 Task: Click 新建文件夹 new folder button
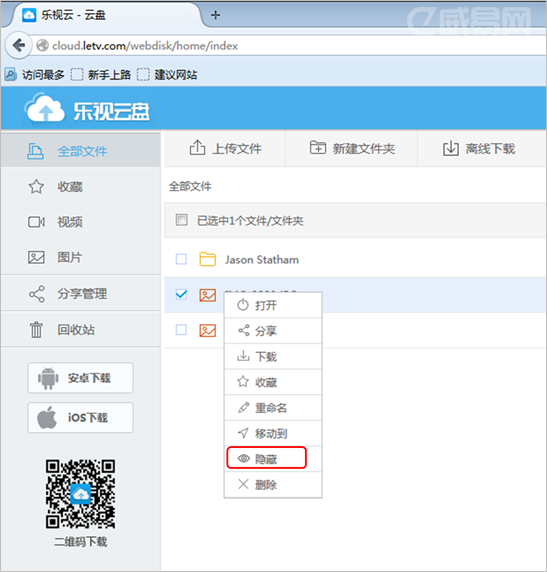pos(352,148)
